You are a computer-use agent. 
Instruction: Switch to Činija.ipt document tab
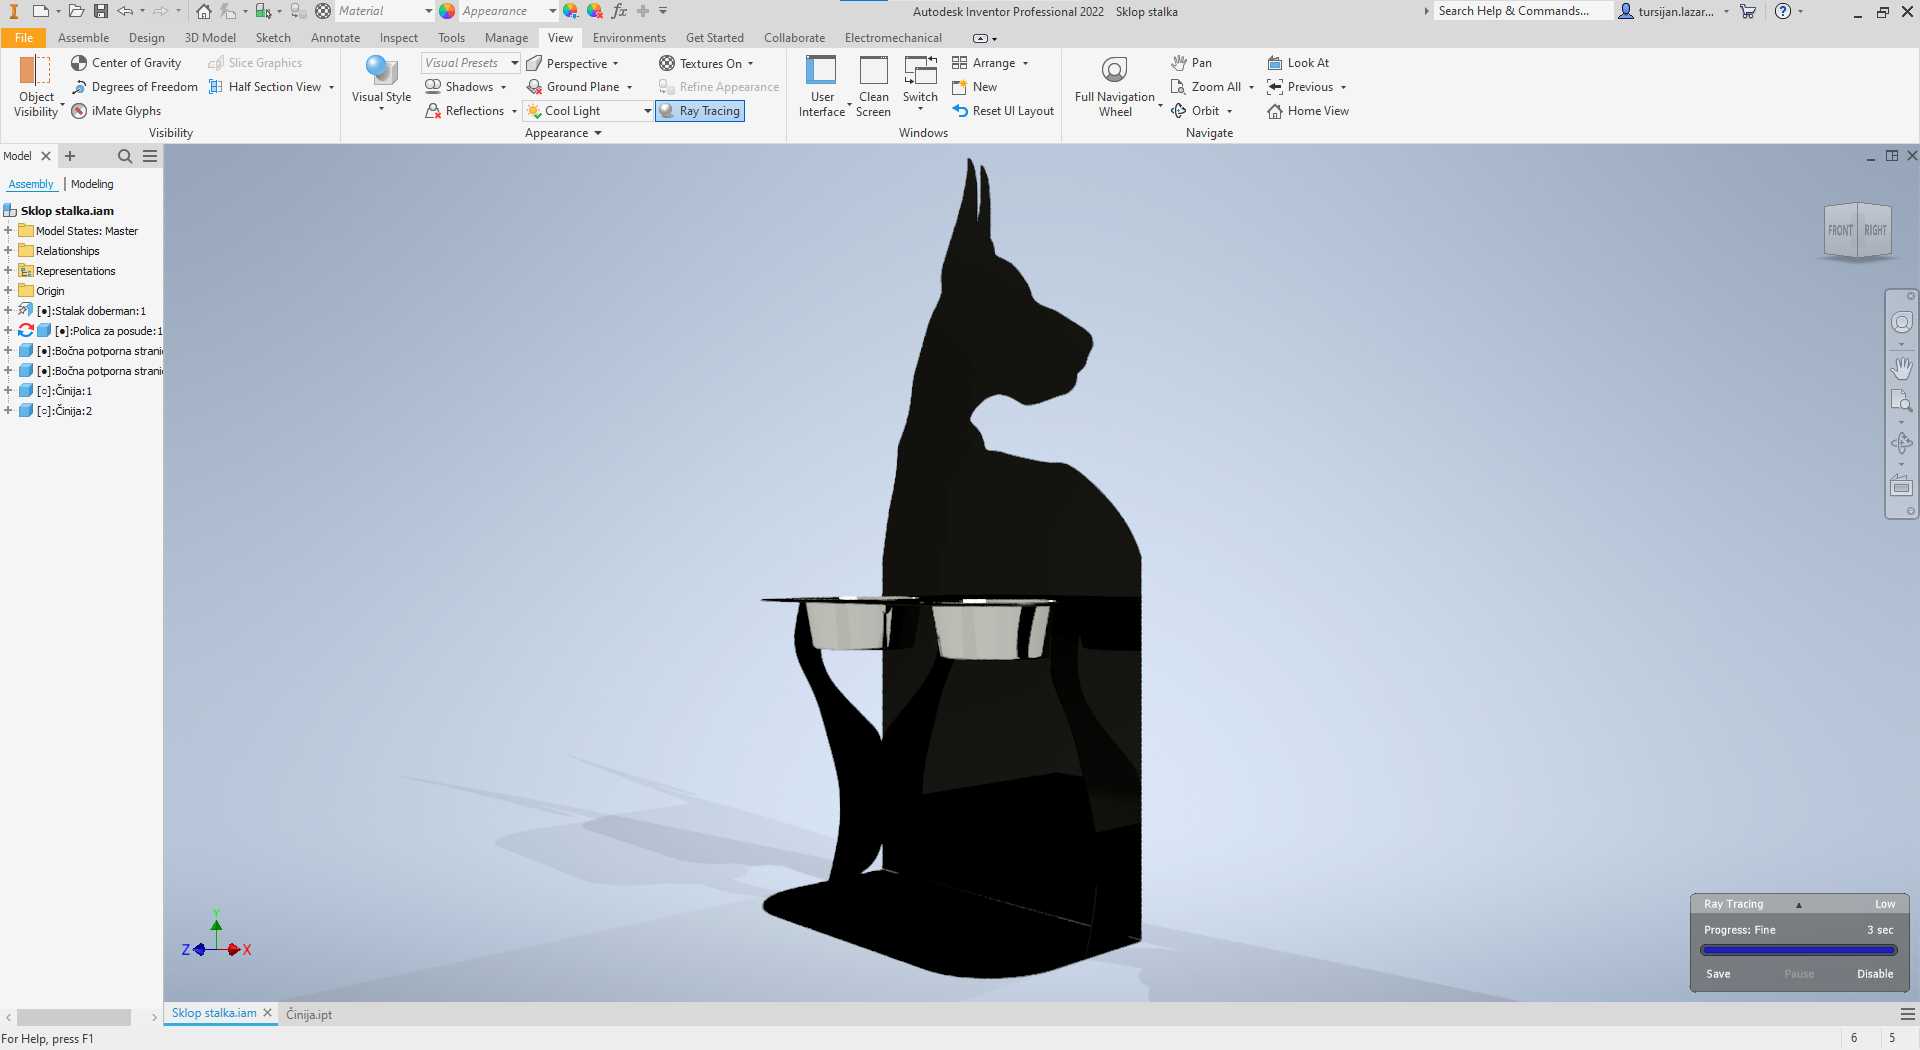click(x=309, y=1014)
